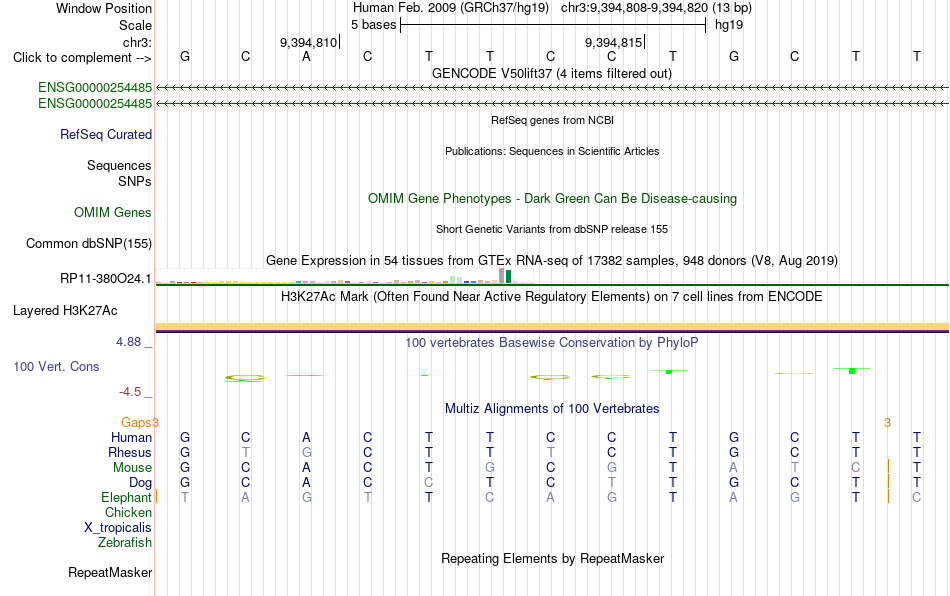Click the OMIM Gene Phenotypes track title
Viewport: 950px width, 596px height.
click(553, 199)
